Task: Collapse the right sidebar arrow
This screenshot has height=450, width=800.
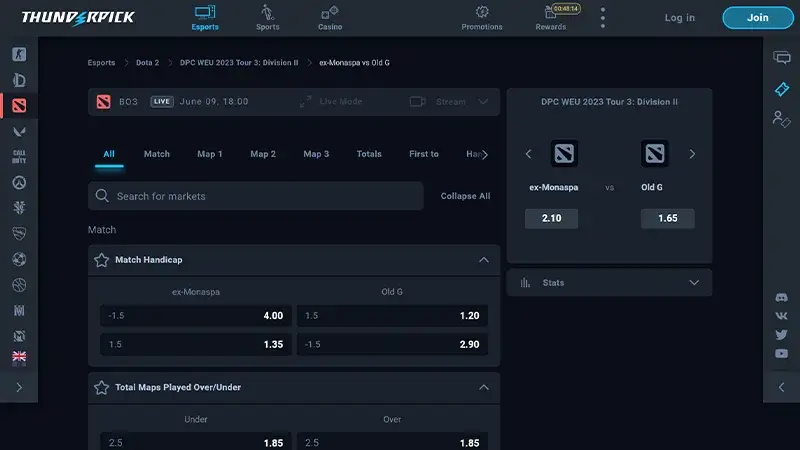Action: pyautogui.click(x=781, y=387)
